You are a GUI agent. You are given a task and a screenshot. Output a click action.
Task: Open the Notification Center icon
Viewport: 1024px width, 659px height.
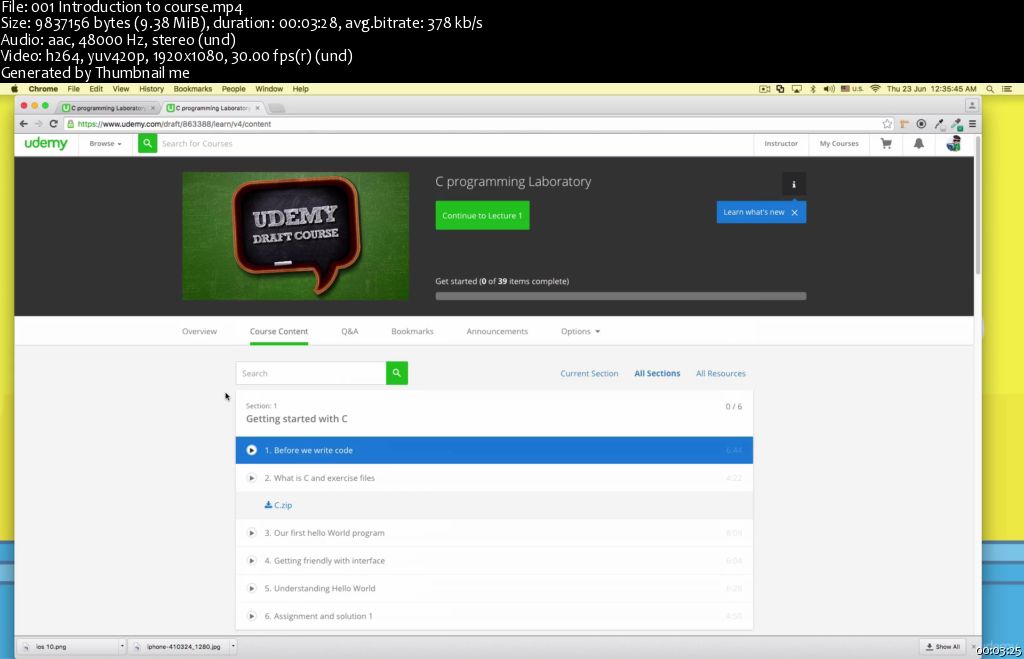[x=1007, y=89]
